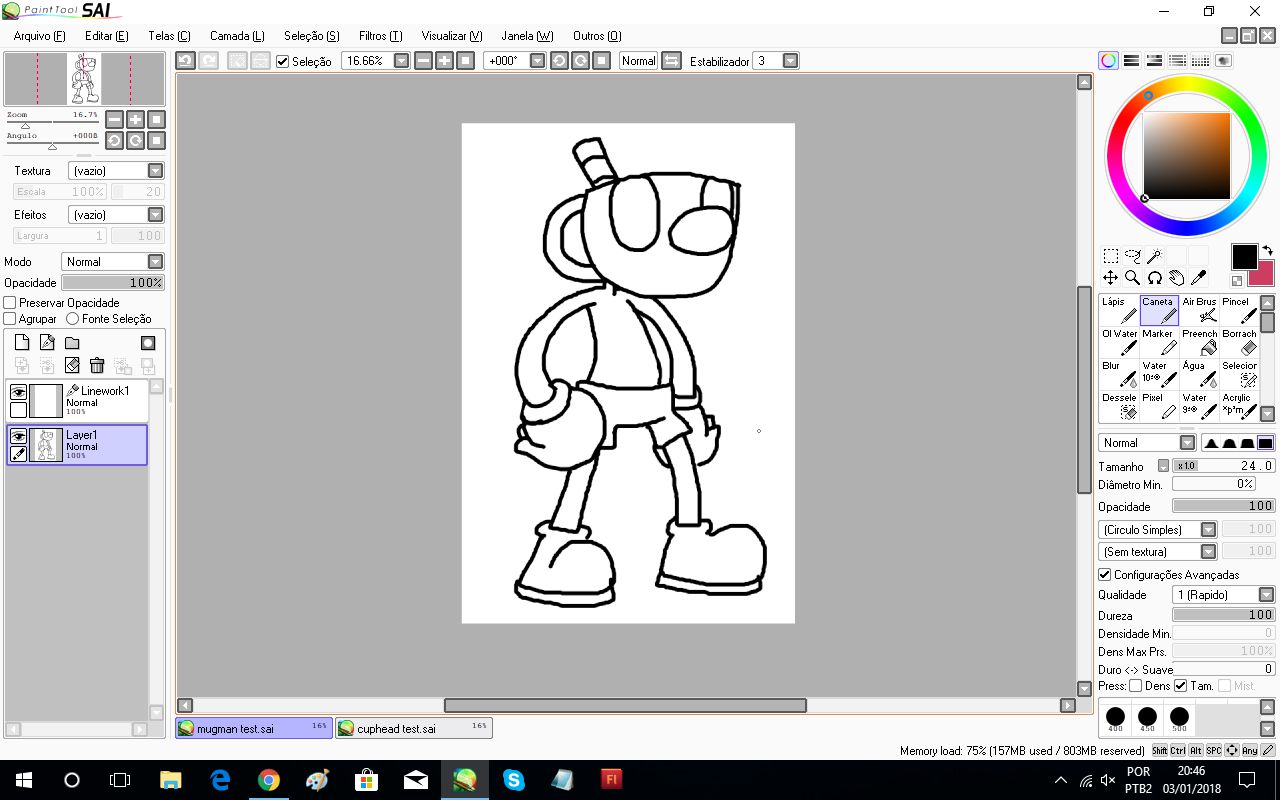Clear the layer with eraser icon

pyautogui.click(x=72, y=366)
